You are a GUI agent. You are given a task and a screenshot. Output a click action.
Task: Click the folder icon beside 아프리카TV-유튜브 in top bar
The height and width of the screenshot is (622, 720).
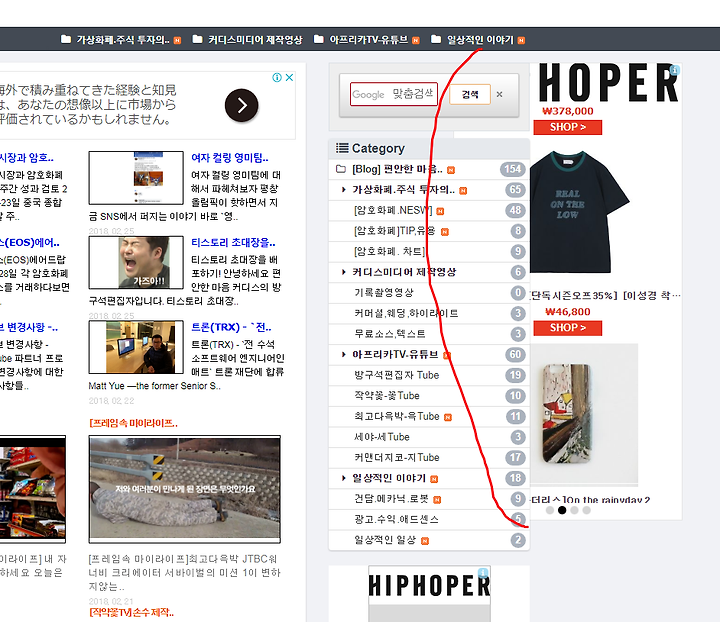click(319, 39)
